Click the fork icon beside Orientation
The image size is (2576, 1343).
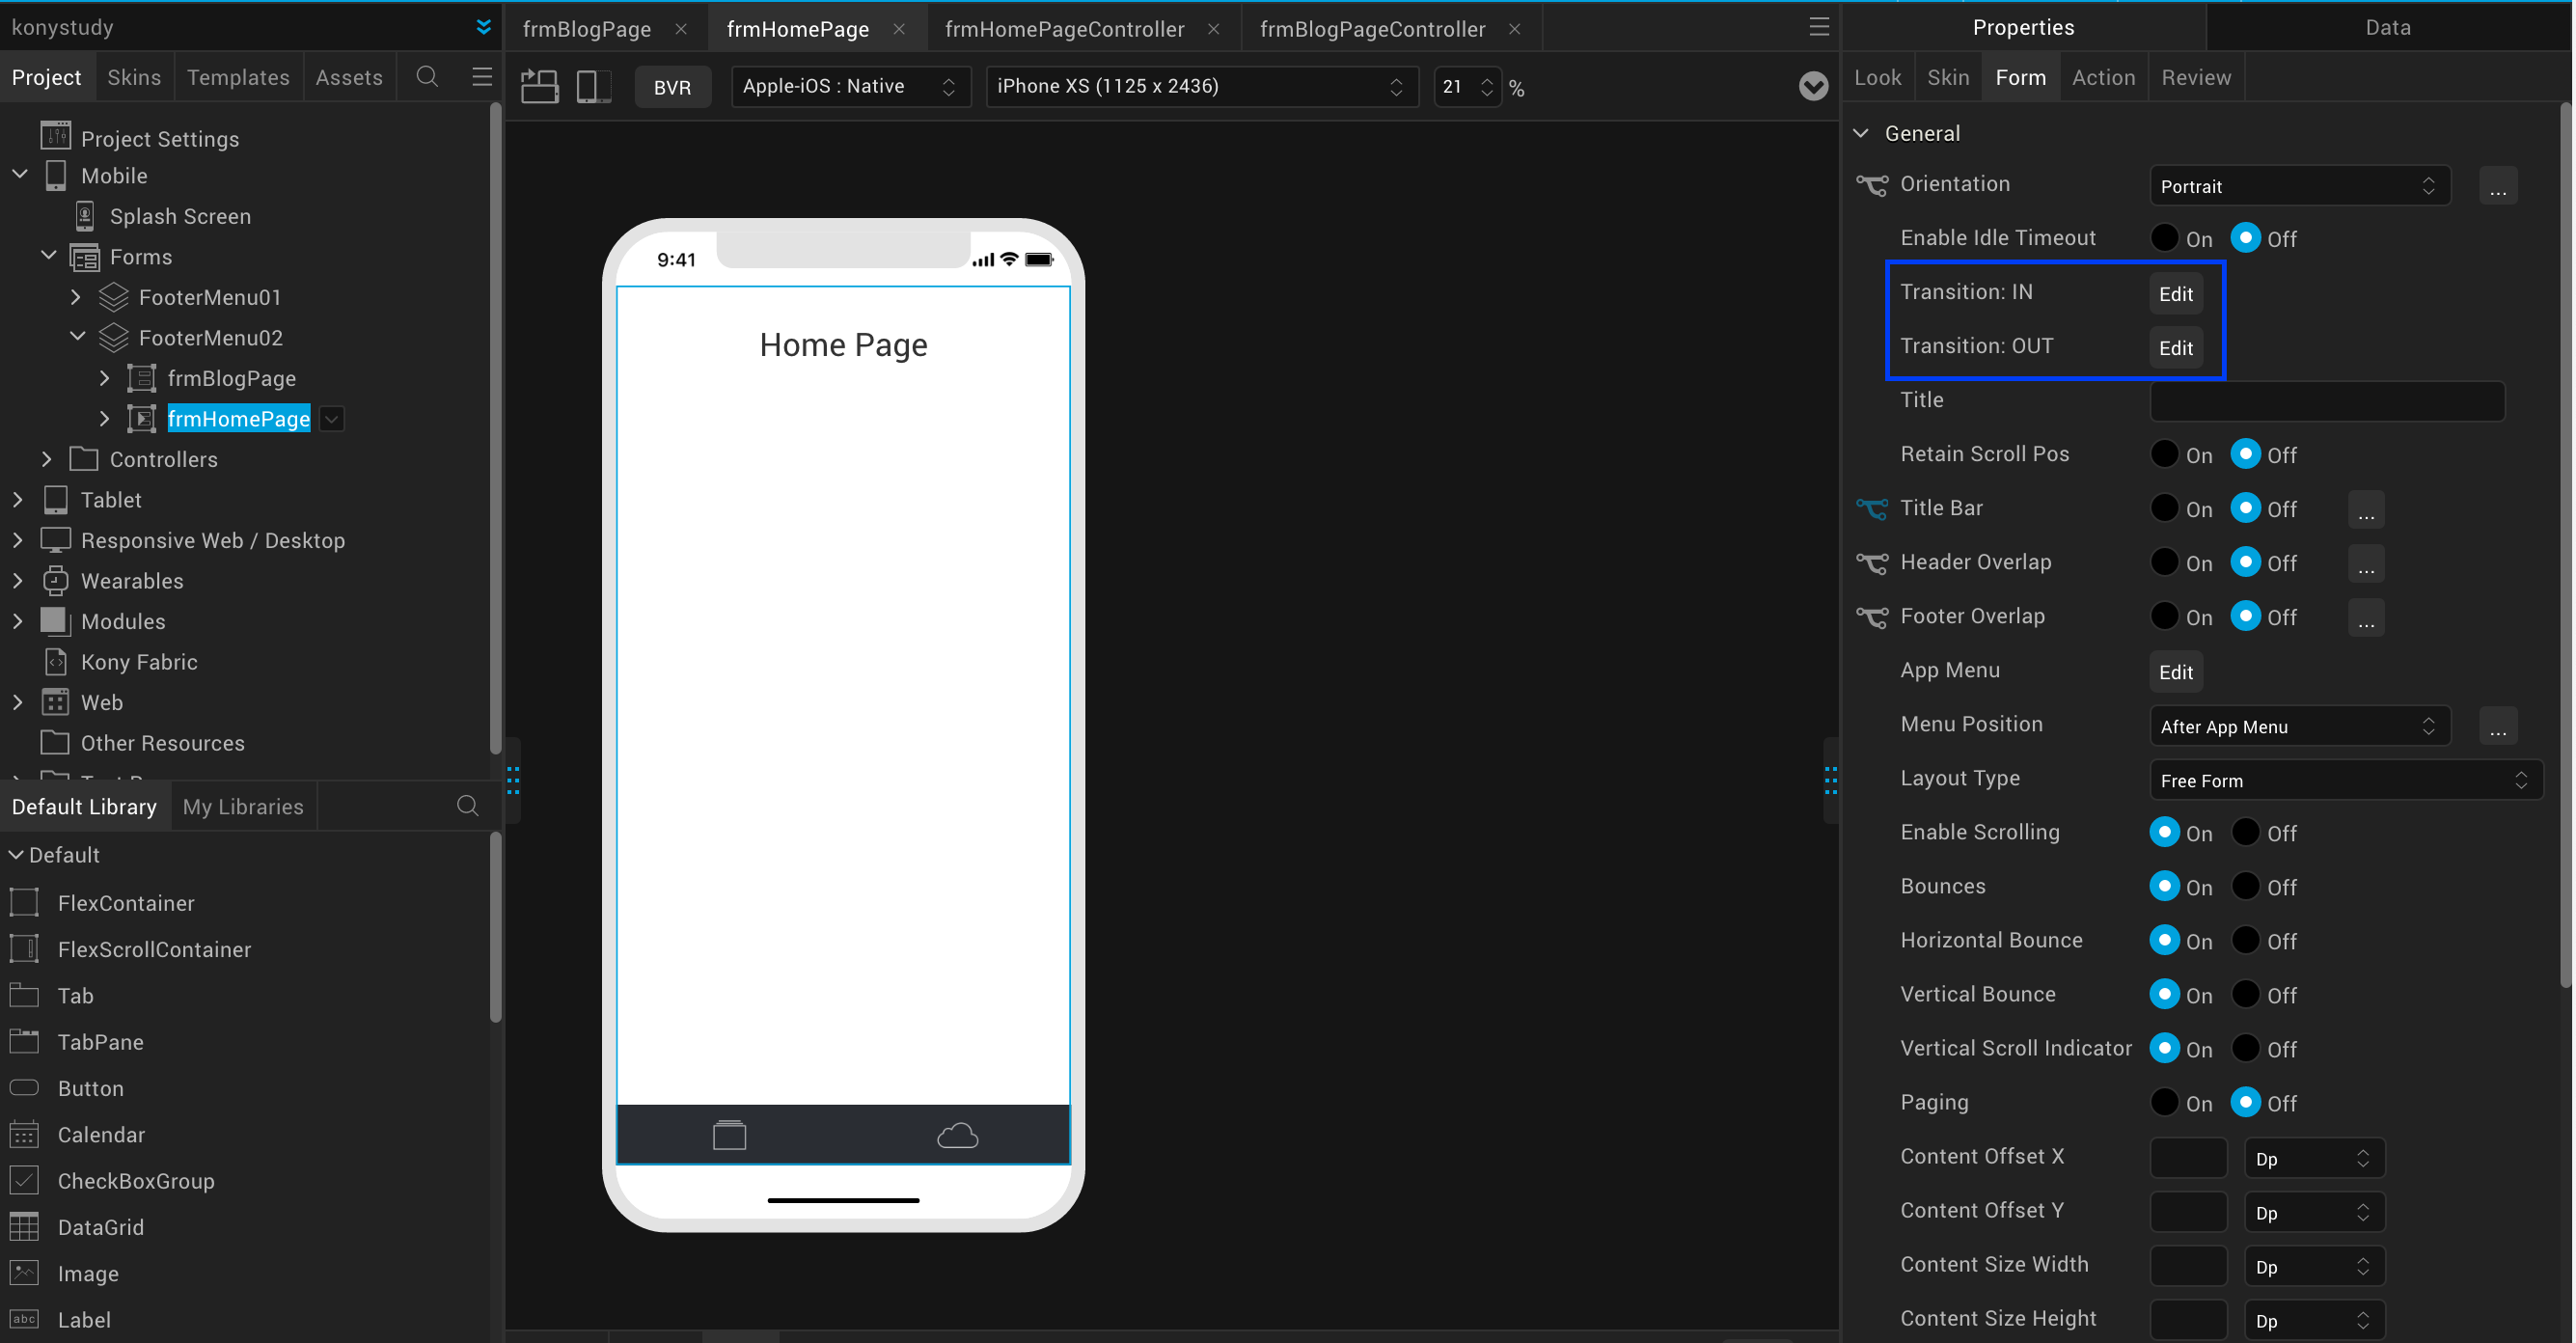pos(1872,185)
